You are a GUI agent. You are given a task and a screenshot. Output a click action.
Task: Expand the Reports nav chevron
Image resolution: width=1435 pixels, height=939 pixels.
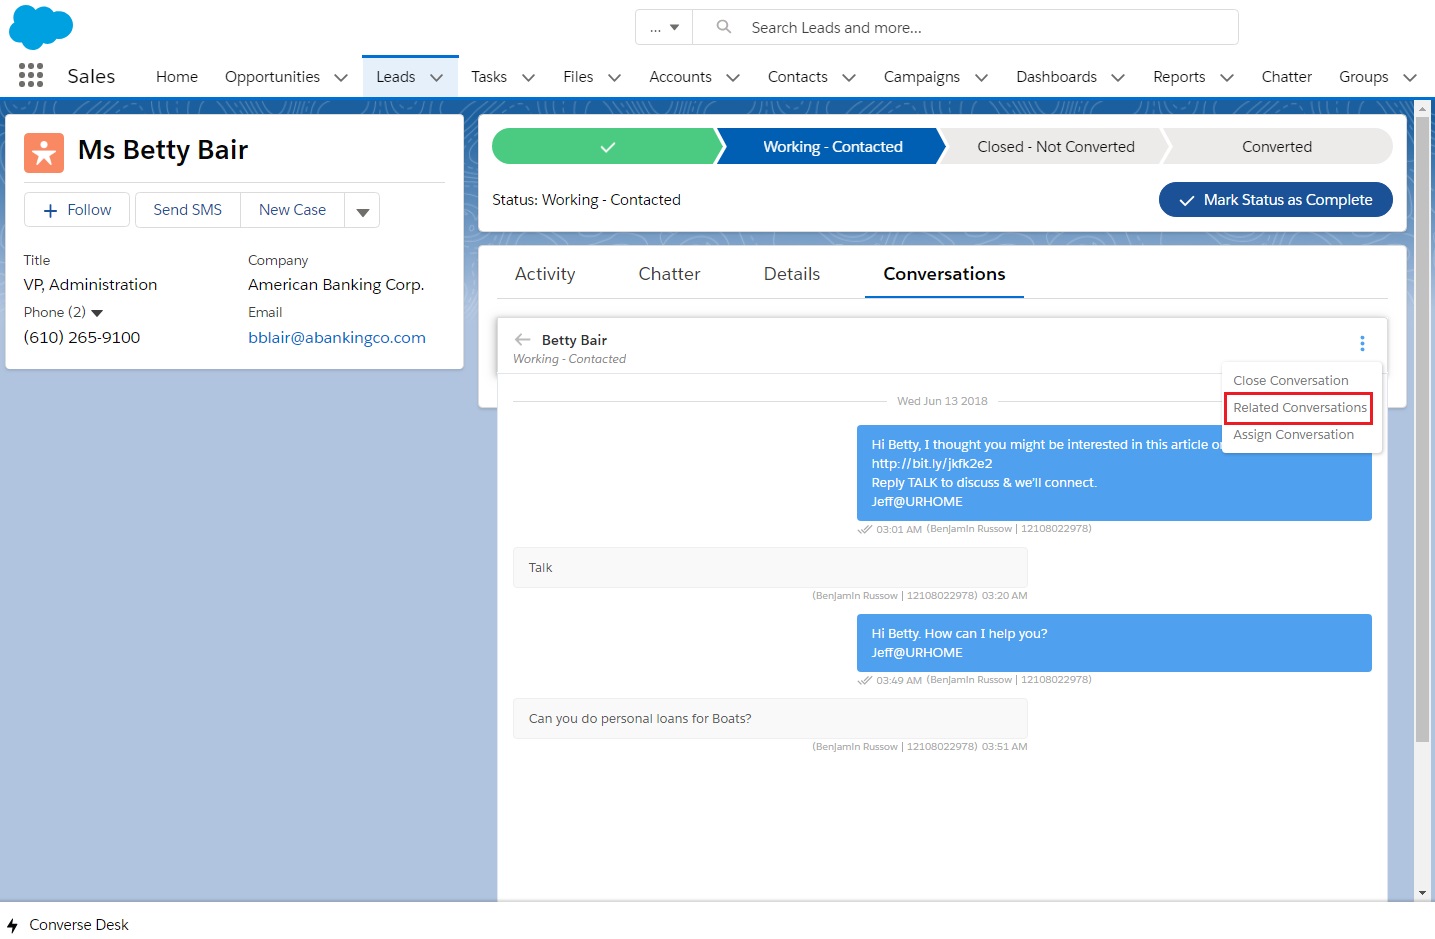tap(1227, 77)
